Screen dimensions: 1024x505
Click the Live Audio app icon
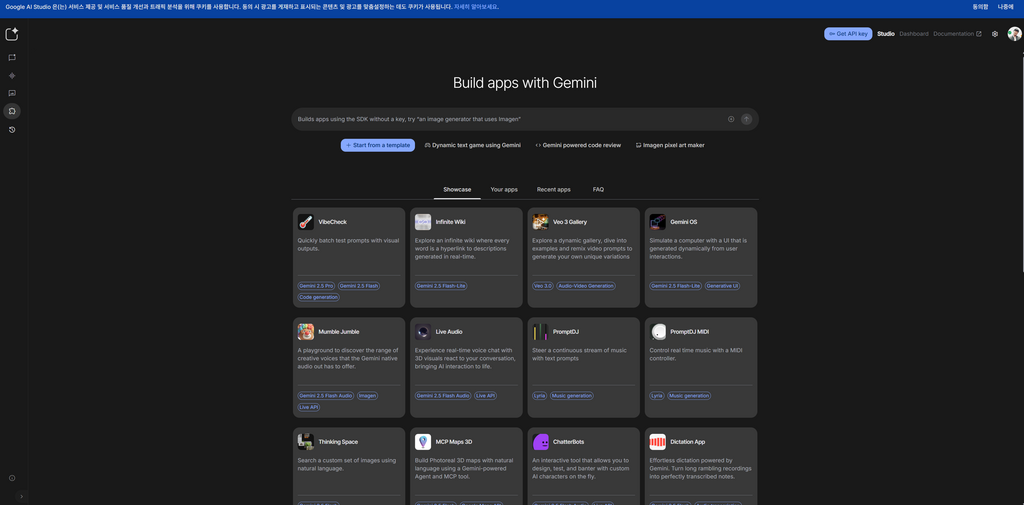423,332
